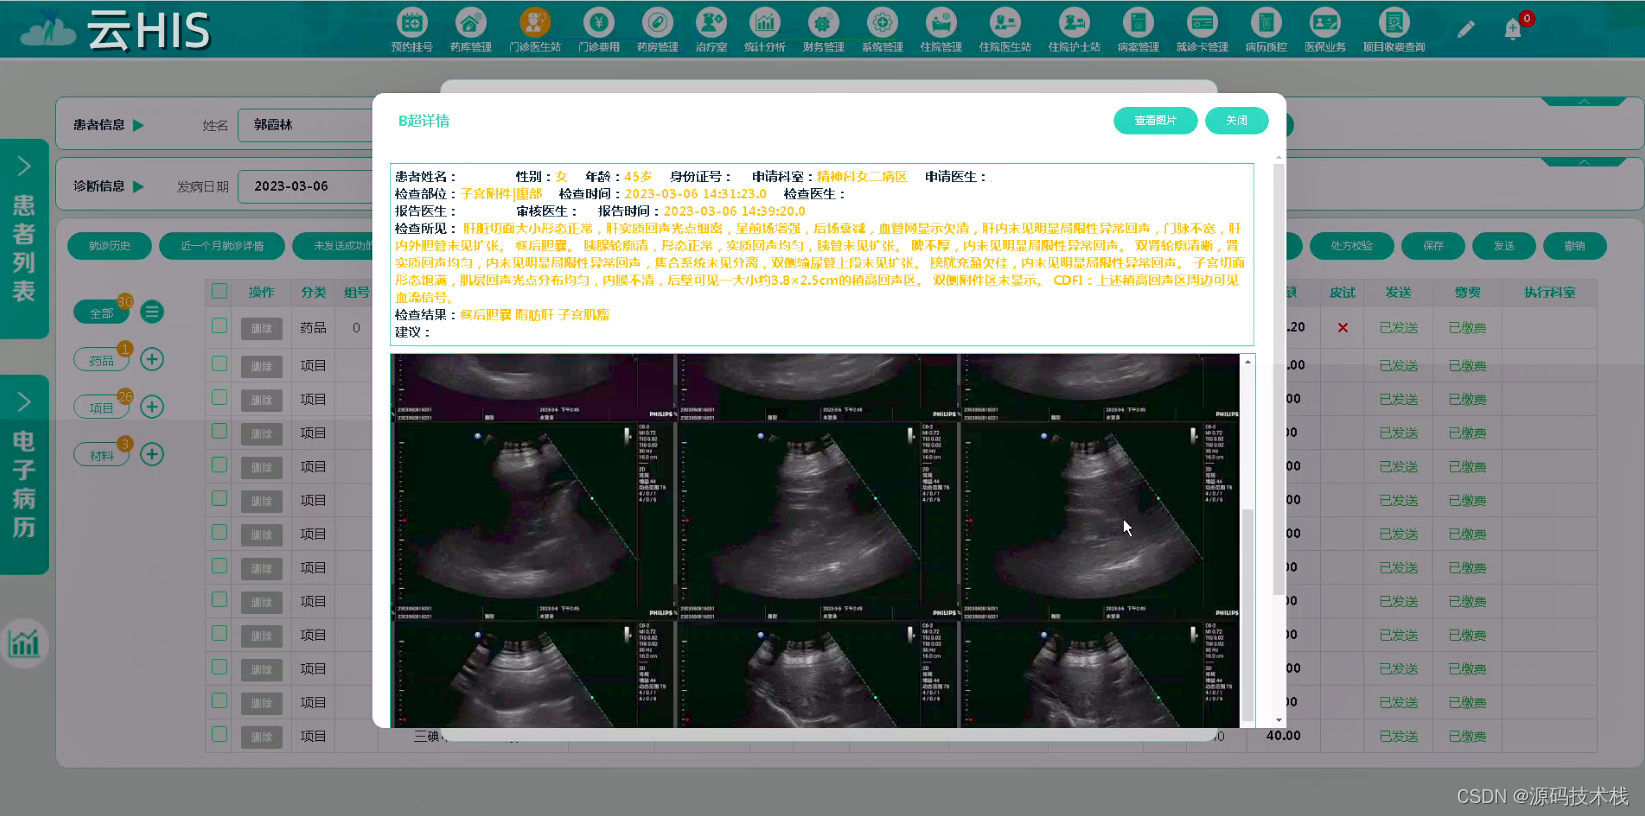Click the 处方校验 button
The width and height of the screenshot is (1645, 816).
[x=1351, y=246]
